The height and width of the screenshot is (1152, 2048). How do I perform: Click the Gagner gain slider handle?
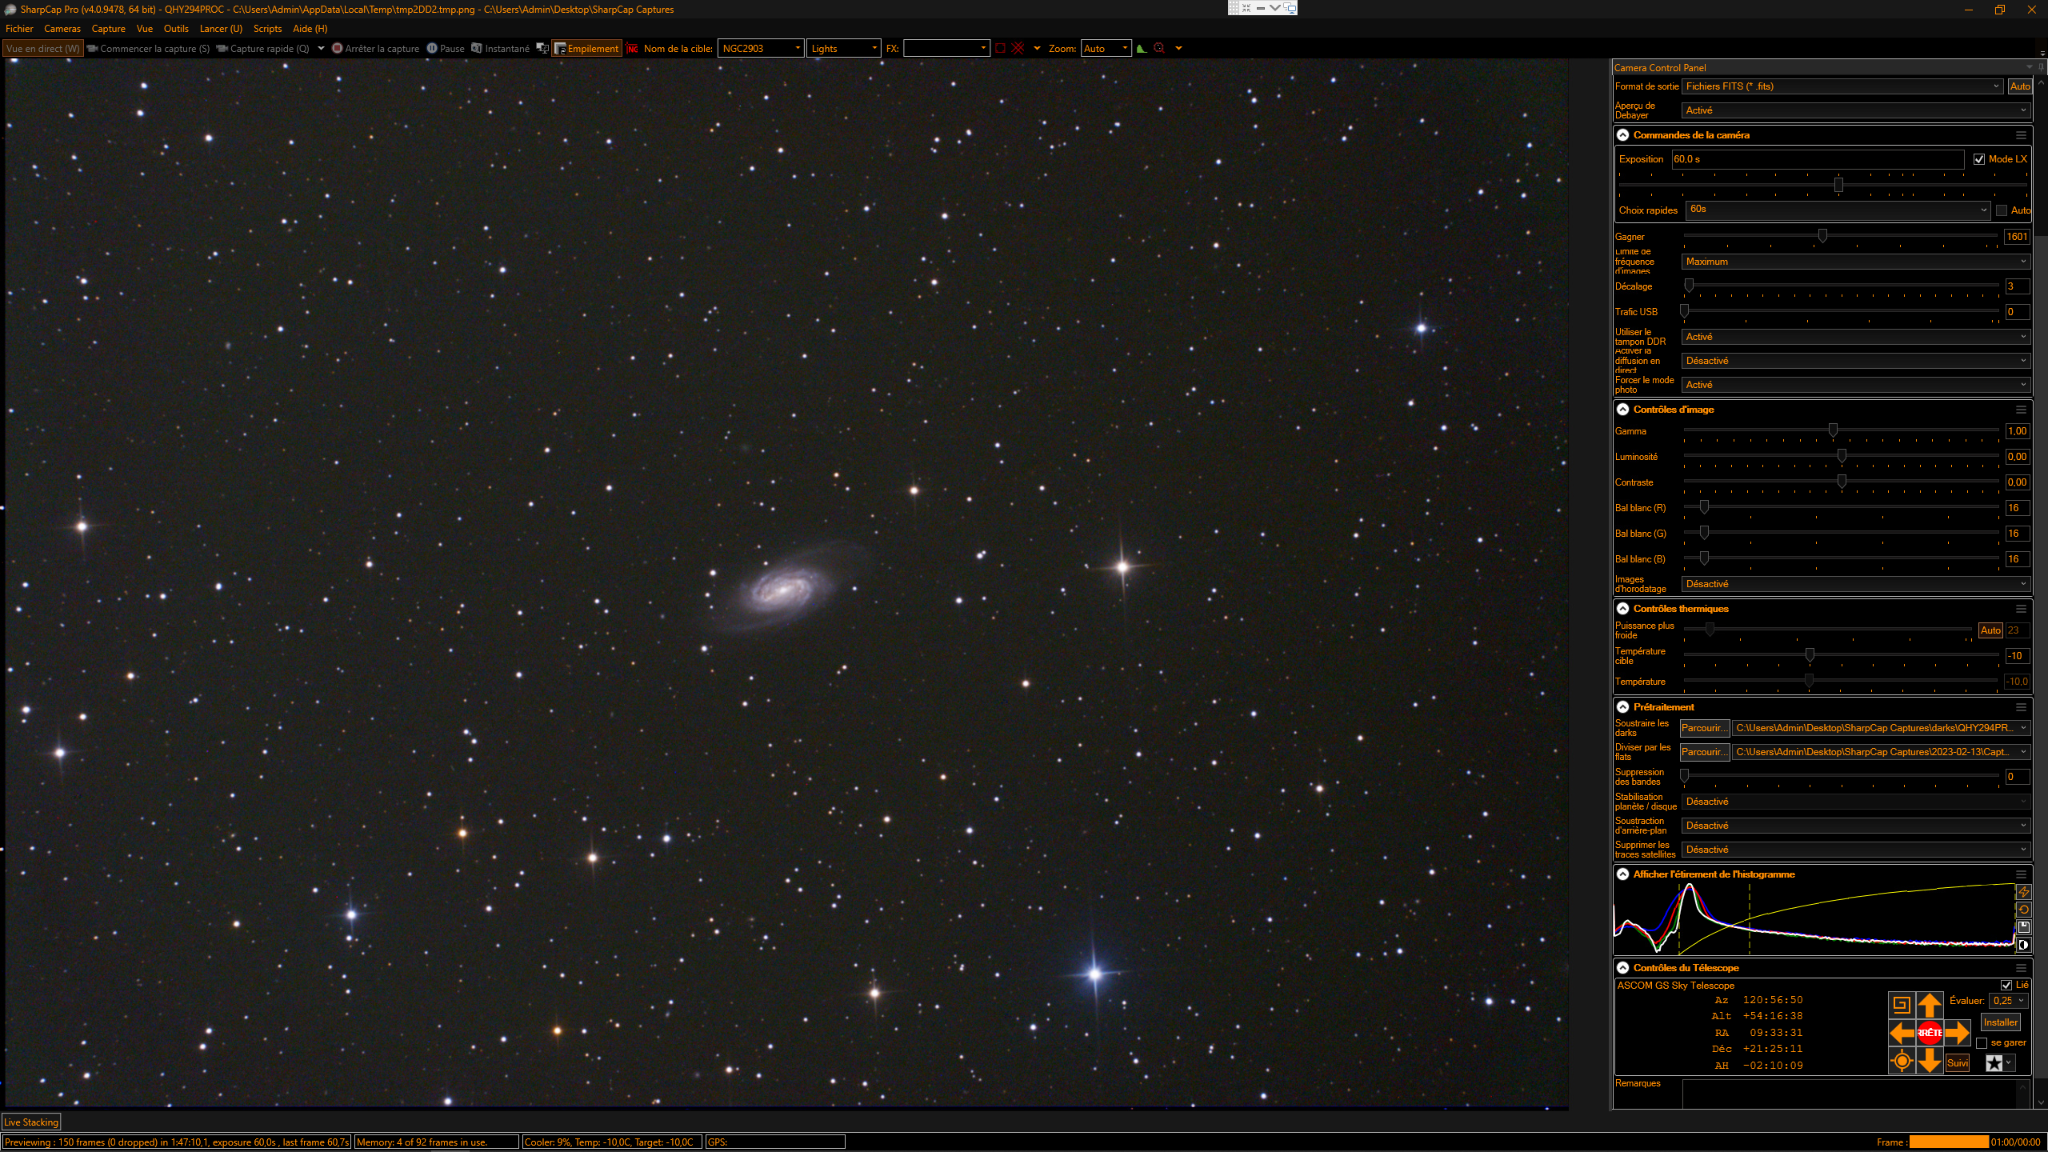(x=1822, y=236)
